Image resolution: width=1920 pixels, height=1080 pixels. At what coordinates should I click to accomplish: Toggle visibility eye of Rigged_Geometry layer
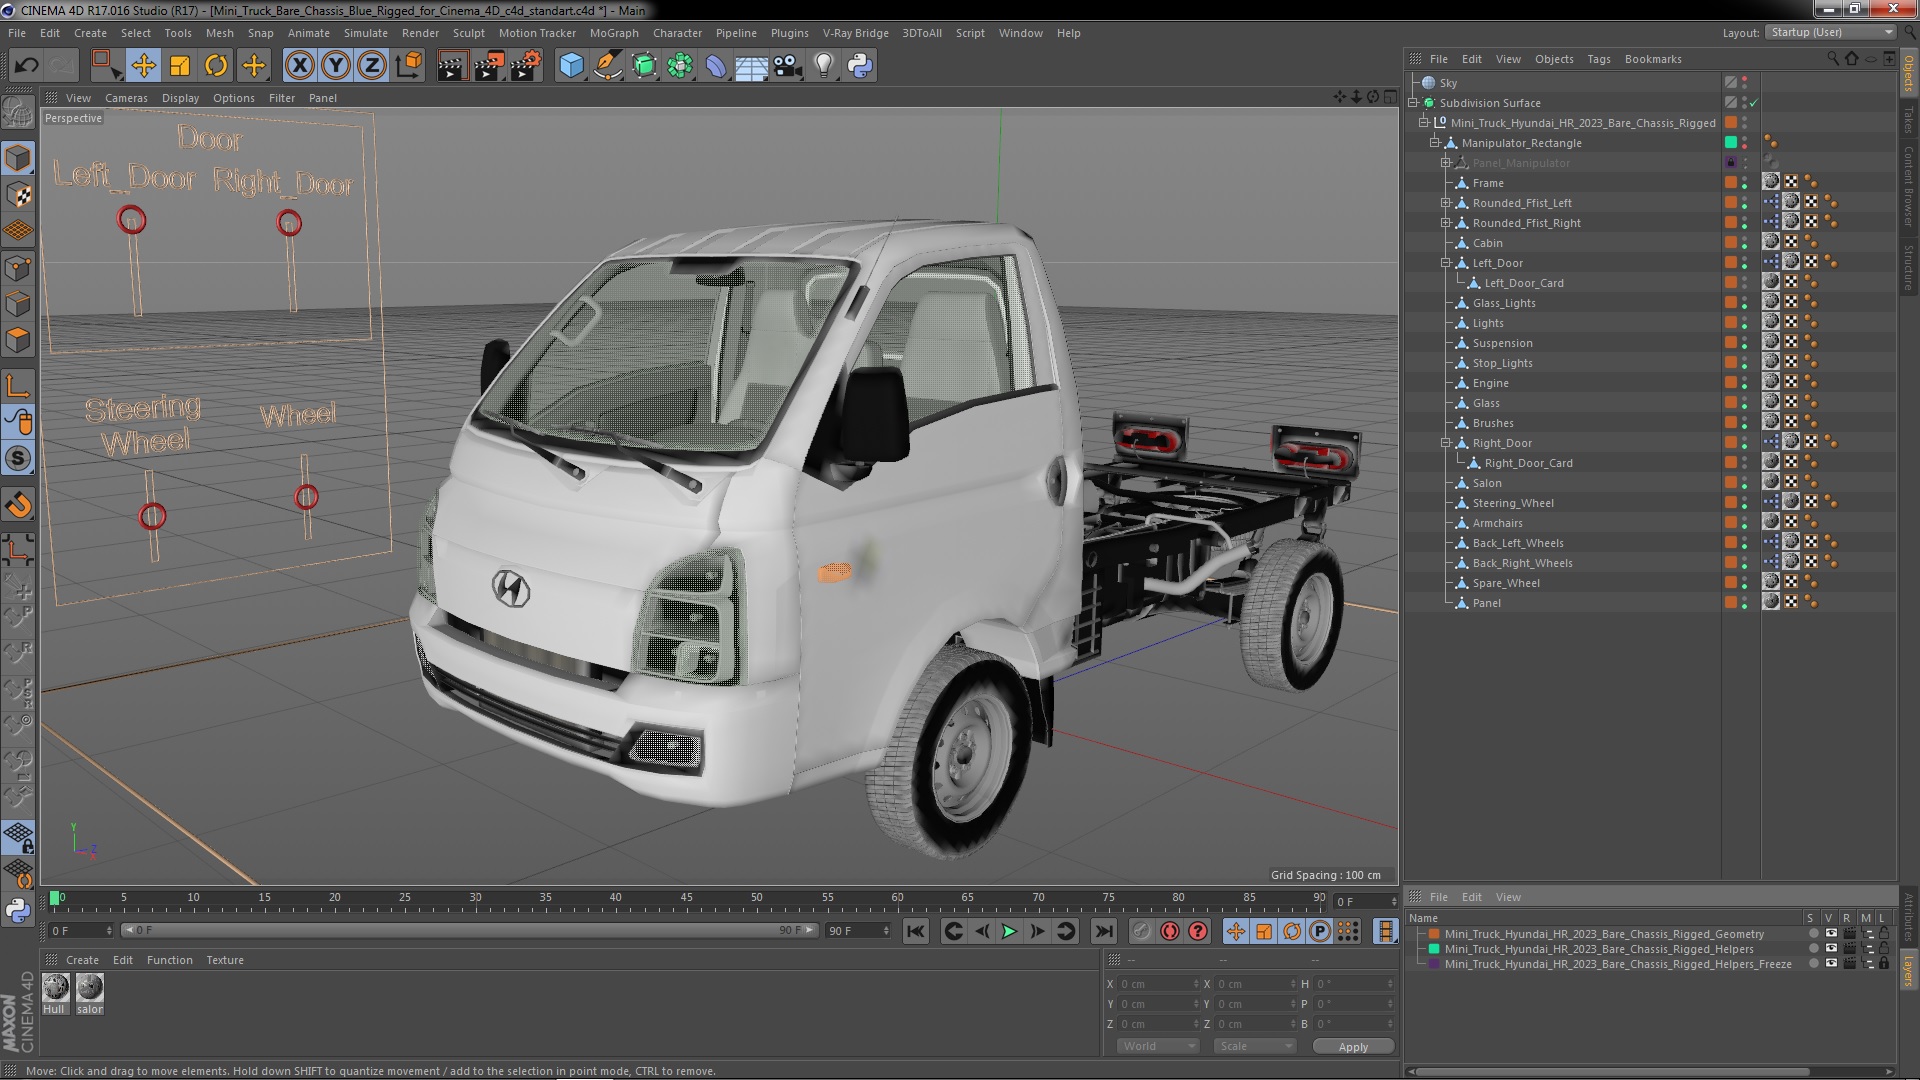[x=1831, y=934]
